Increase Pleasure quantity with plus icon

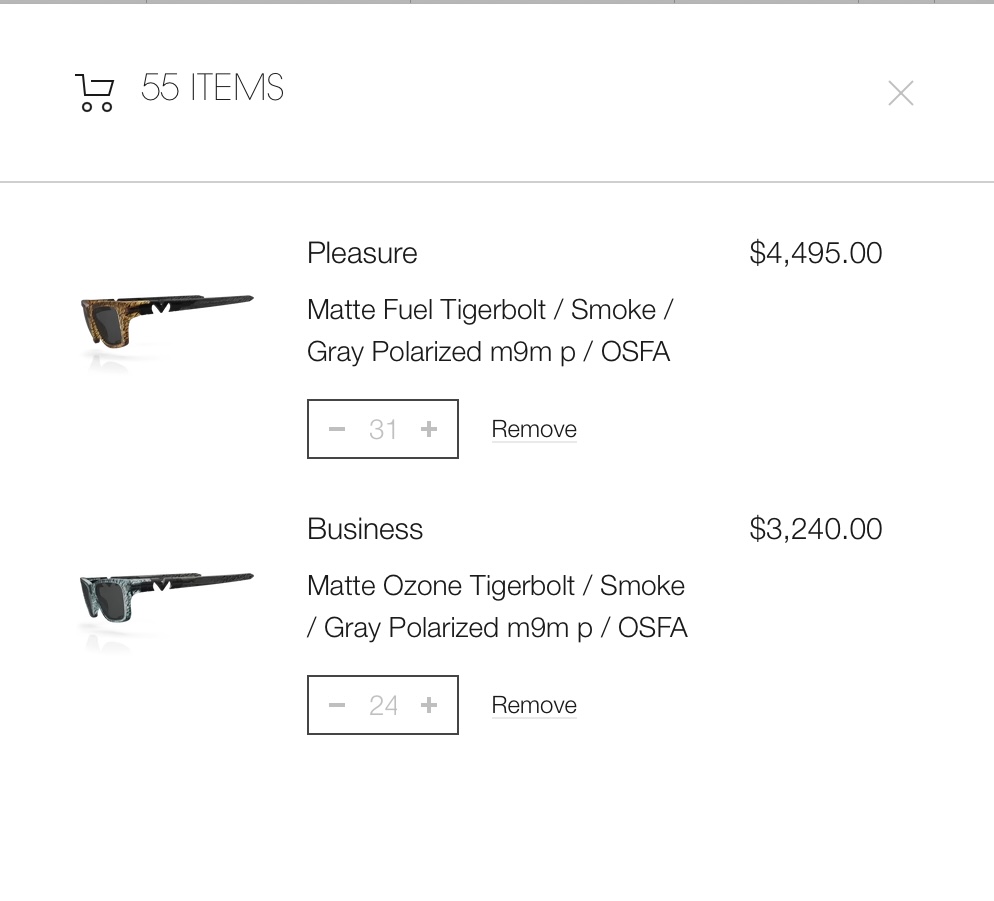click(429, 429)
